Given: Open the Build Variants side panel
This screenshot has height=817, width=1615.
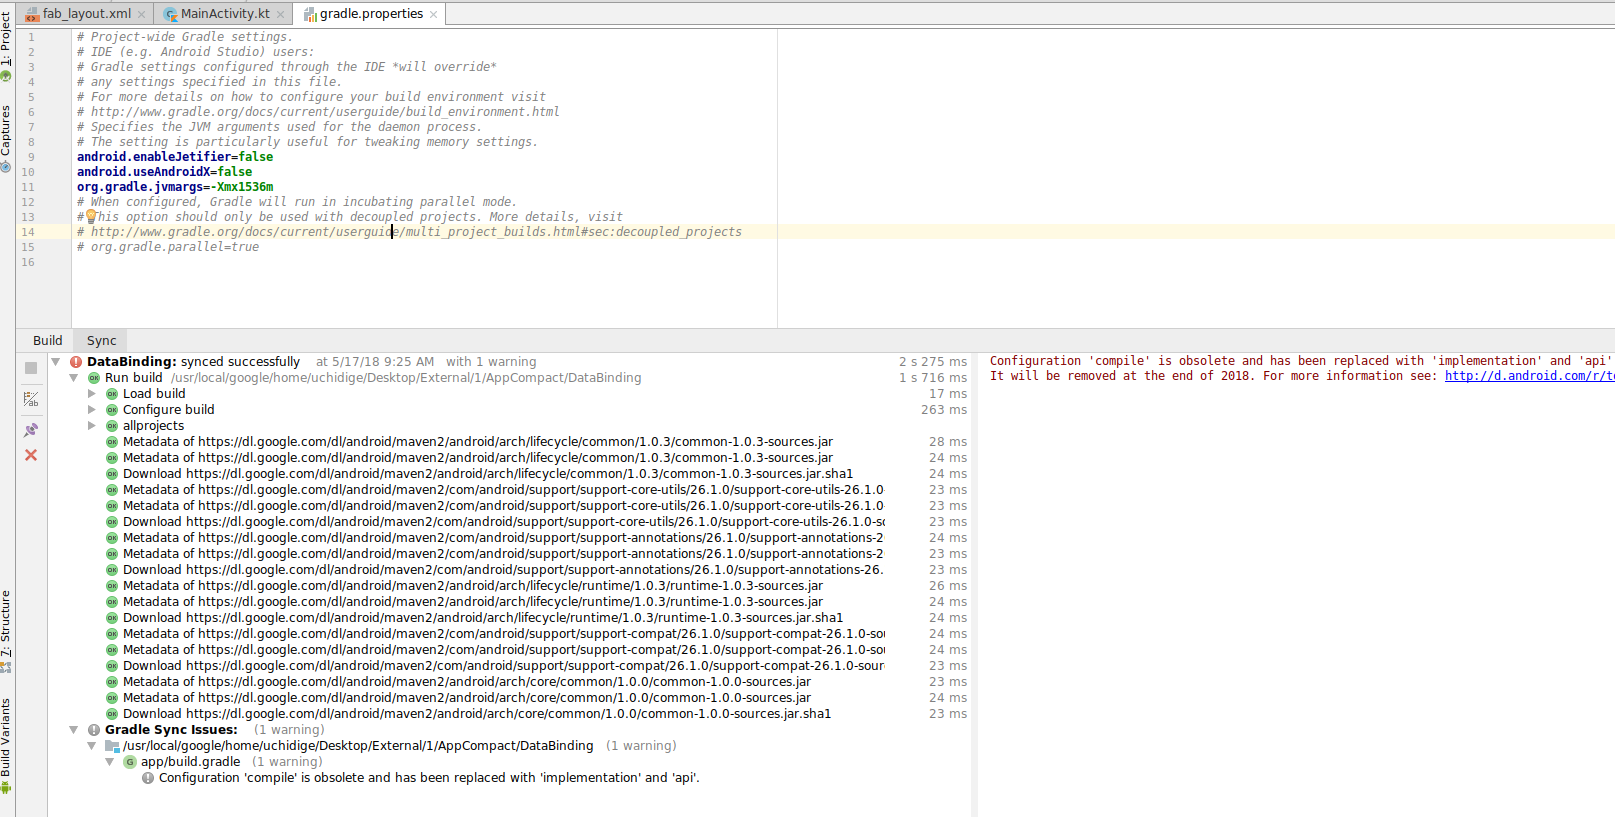Looking at the screenshot, I should coord(6,740).
